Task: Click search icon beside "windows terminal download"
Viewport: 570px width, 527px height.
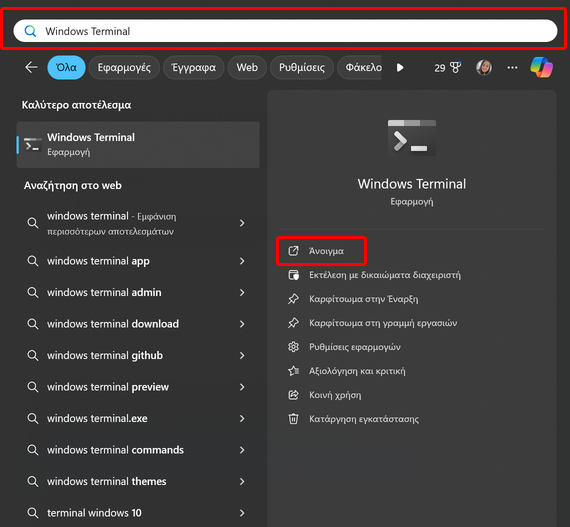Action: [x=33, y=324]
